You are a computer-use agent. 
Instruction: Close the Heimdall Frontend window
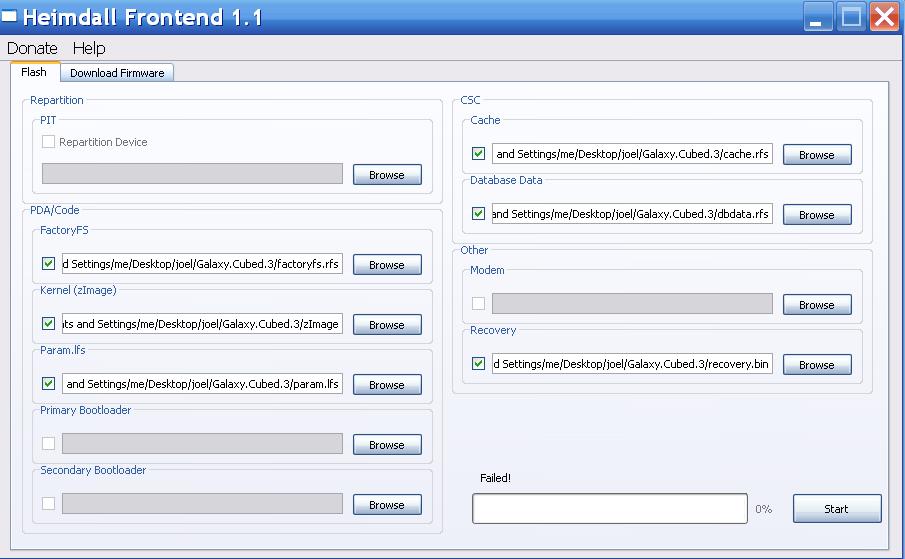tap(885, 17)
